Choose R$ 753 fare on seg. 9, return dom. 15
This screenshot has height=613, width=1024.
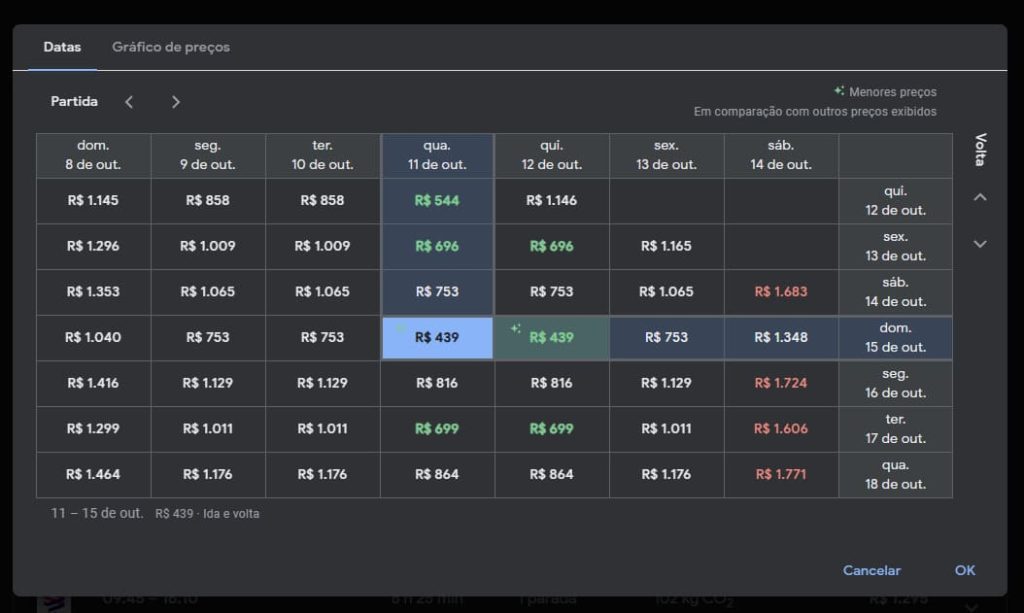208,338
